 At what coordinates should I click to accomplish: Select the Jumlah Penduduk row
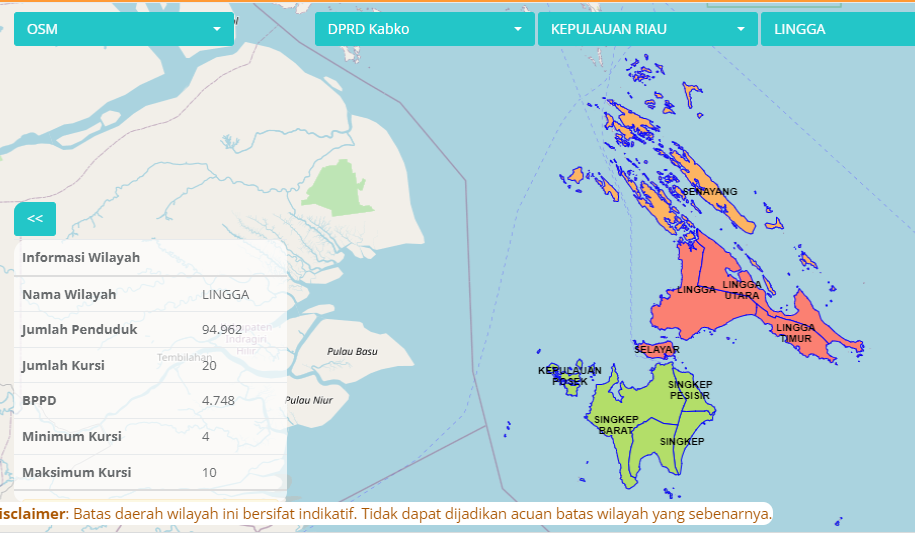(150, 329)
